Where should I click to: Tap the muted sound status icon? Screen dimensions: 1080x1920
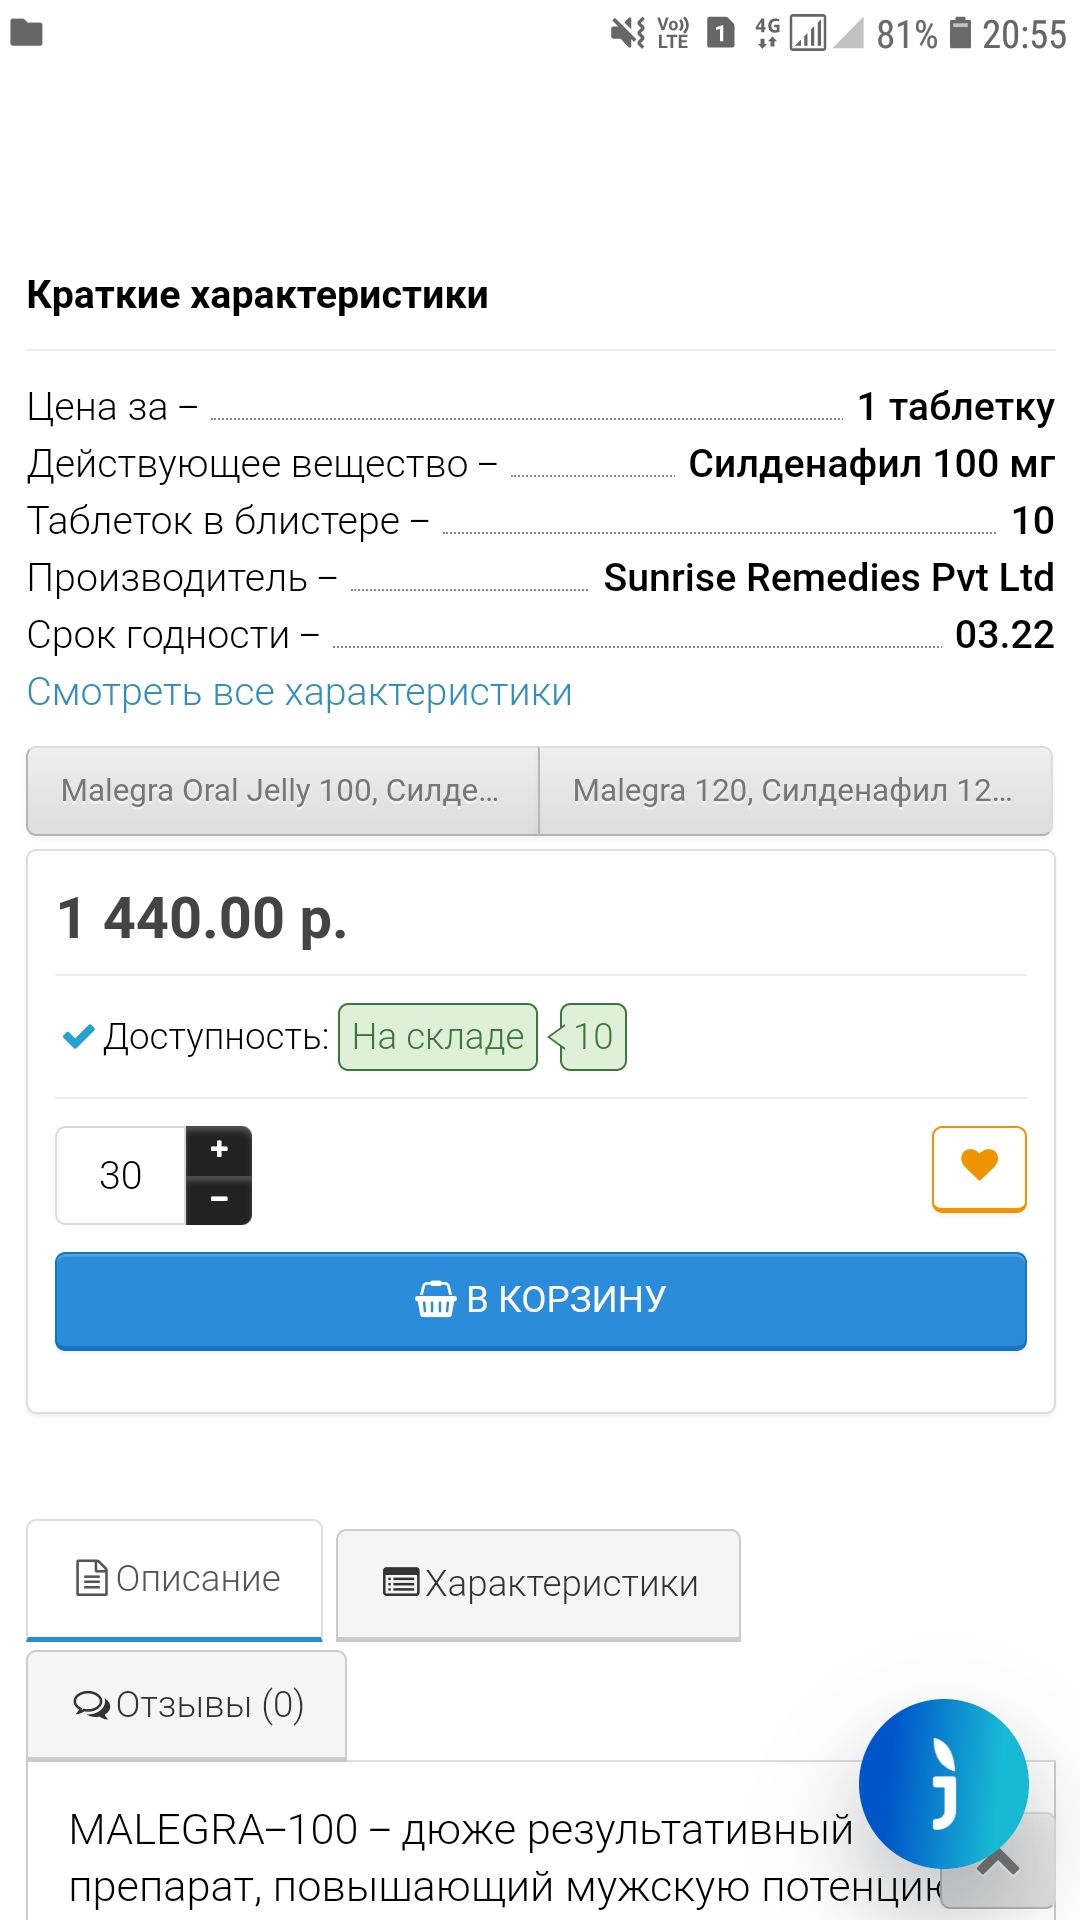[x=628, y=33]
